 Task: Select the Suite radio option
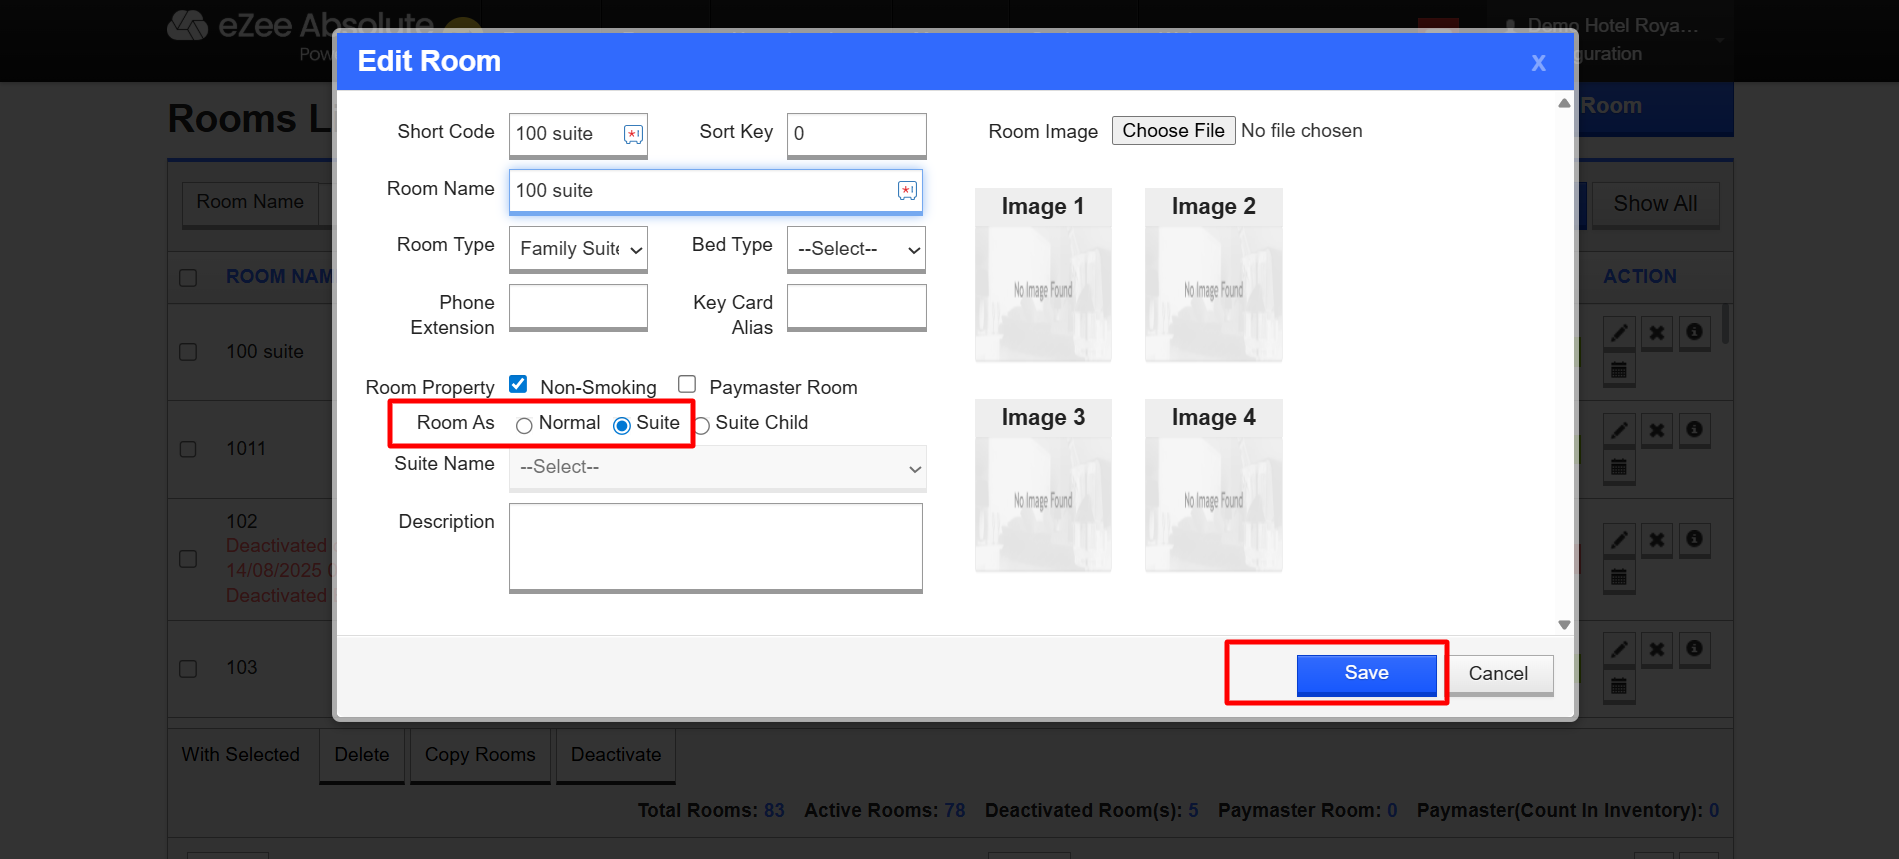[622, 425]
